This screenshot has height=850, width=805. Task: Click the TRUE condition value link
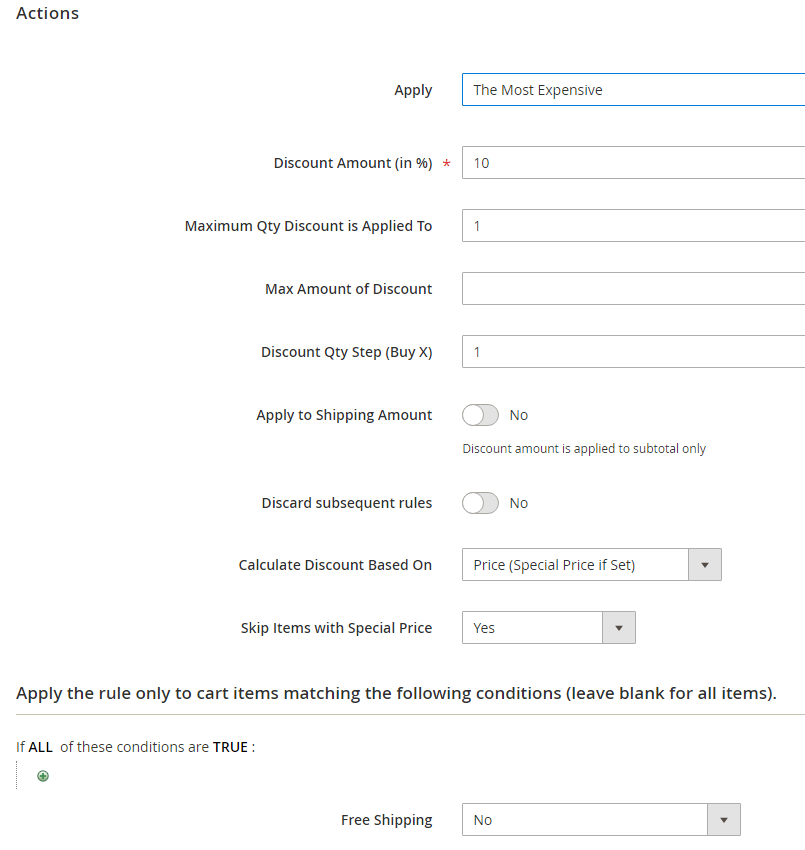coord(230,747)
